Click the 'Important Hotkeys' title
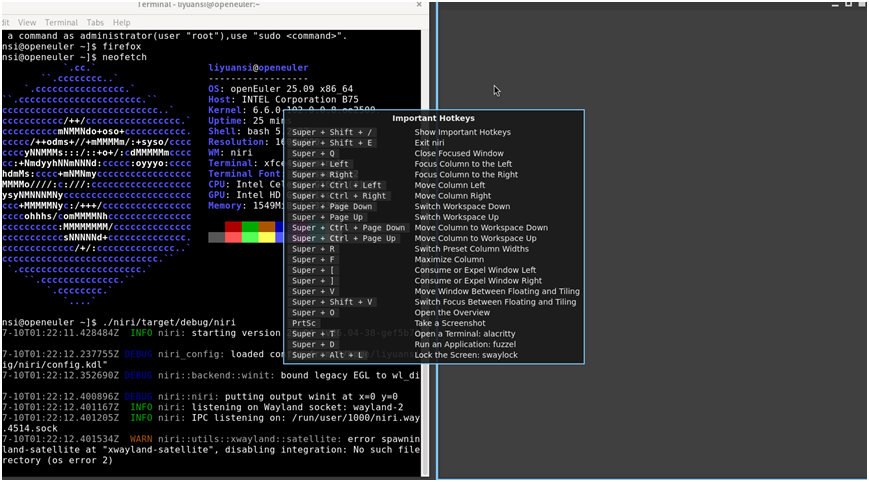The image size is (869, 482). click(433, 118)
